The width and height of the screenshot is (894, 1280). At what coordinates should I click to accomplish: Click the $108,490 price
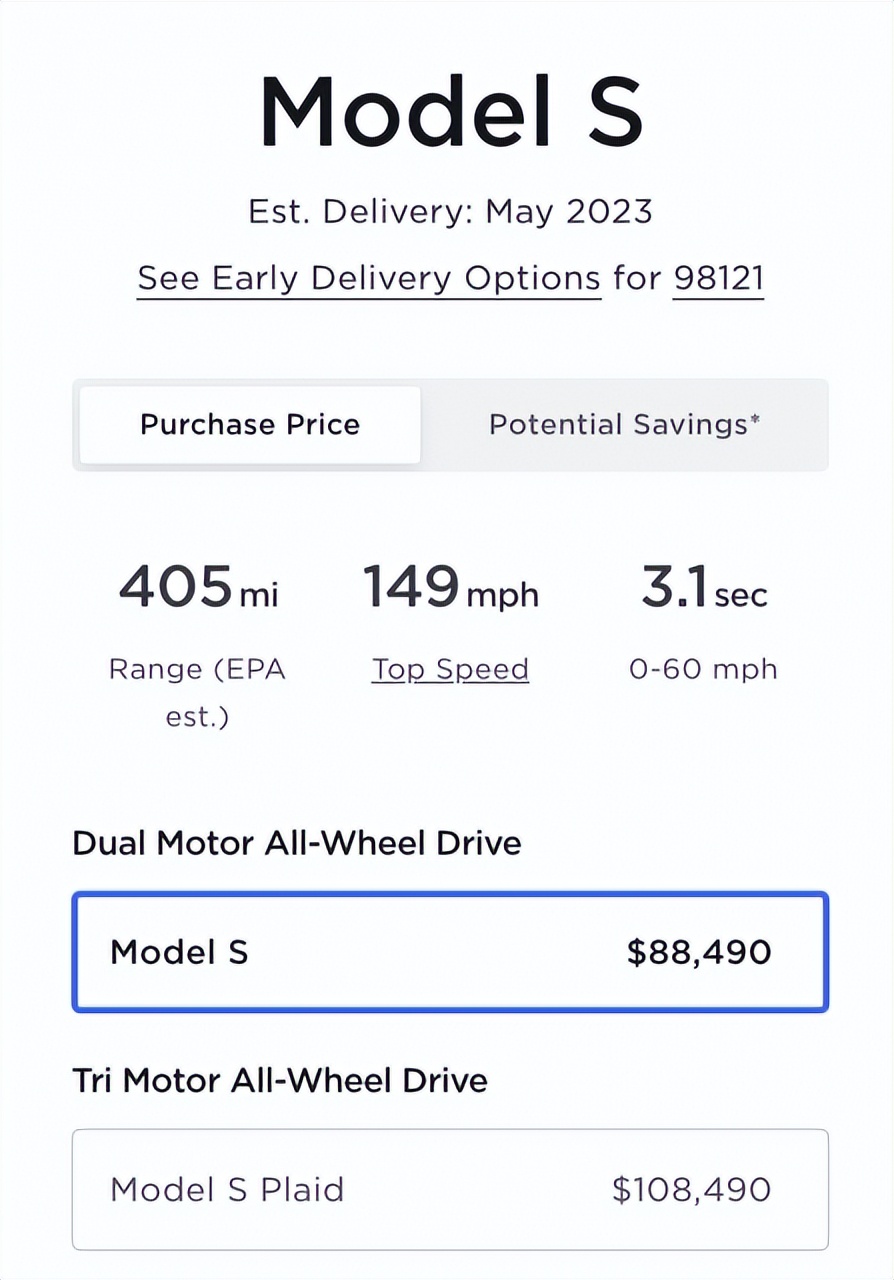coord(691,1189)
